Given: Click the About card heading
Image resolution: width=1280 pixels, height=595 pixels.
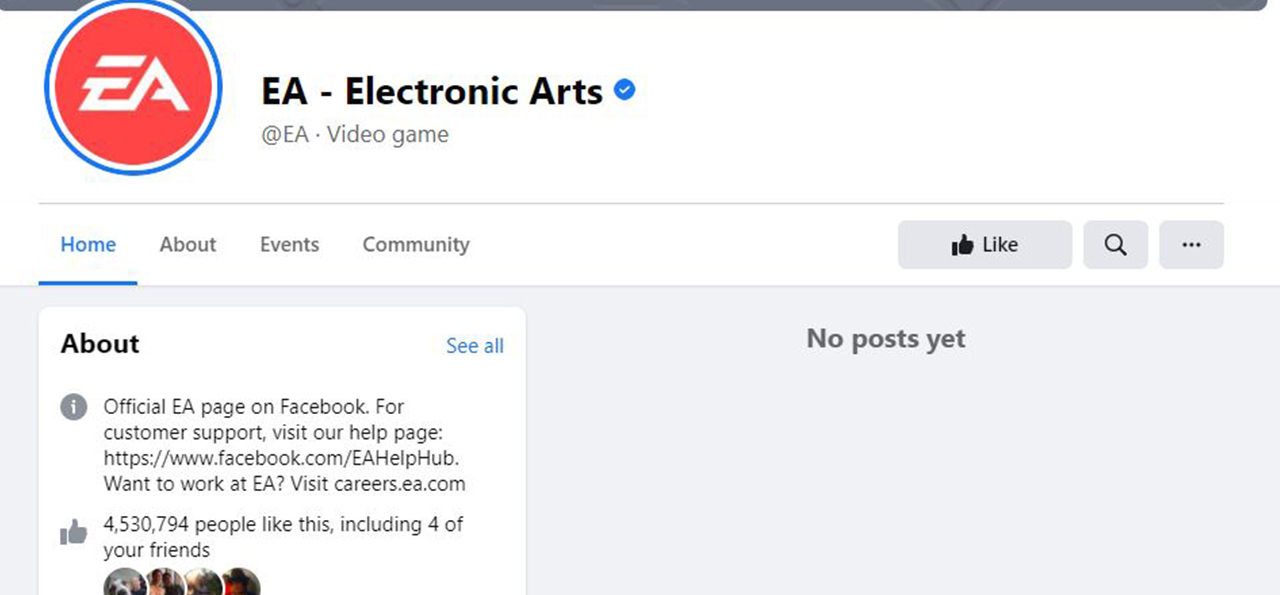Looking at the screenshot, I should click(100, 344).
